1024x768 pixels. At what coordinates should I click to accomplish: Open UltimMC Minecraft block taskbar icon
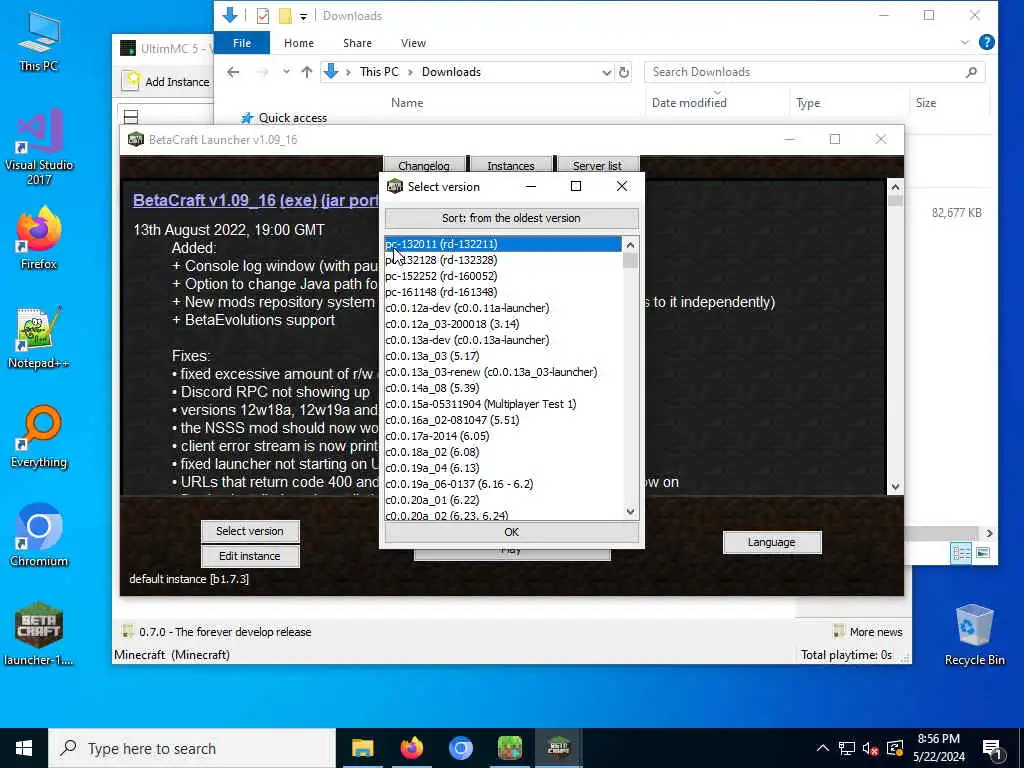[x=509, y=748]
